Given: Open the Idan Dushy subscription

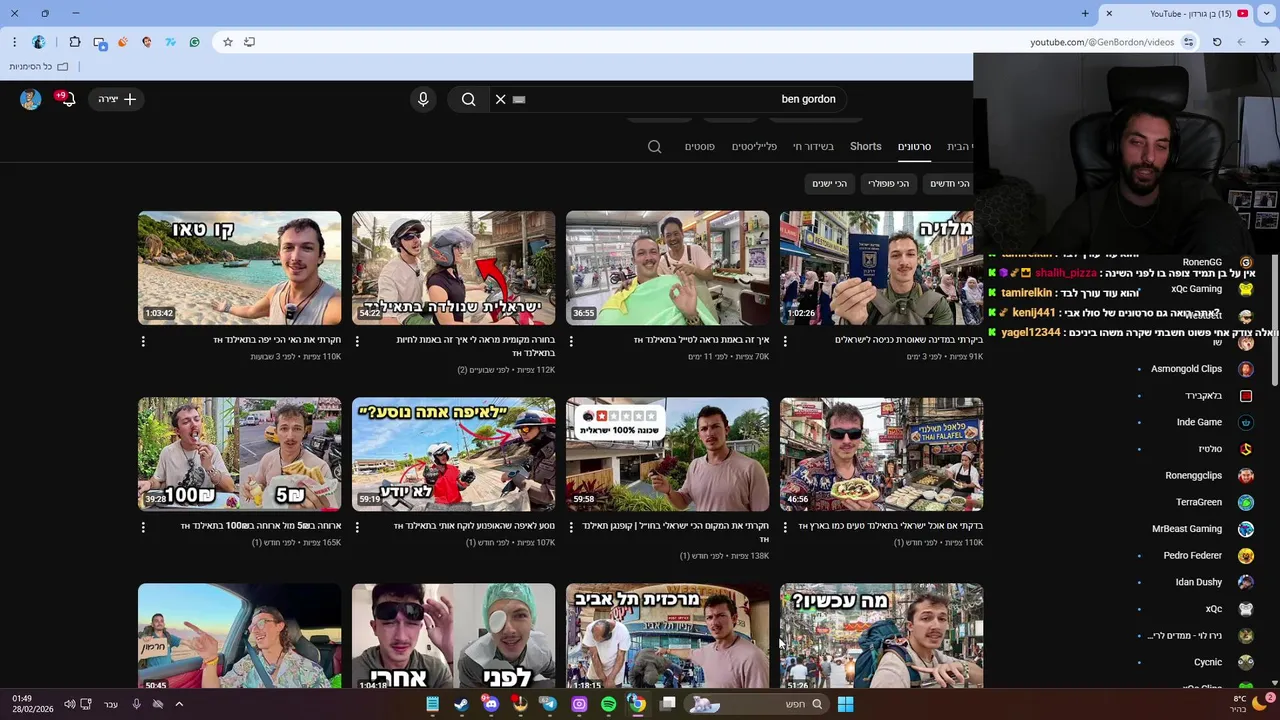Looking at the screenshot, I should pyautogui.click(x=1199, y=582).
